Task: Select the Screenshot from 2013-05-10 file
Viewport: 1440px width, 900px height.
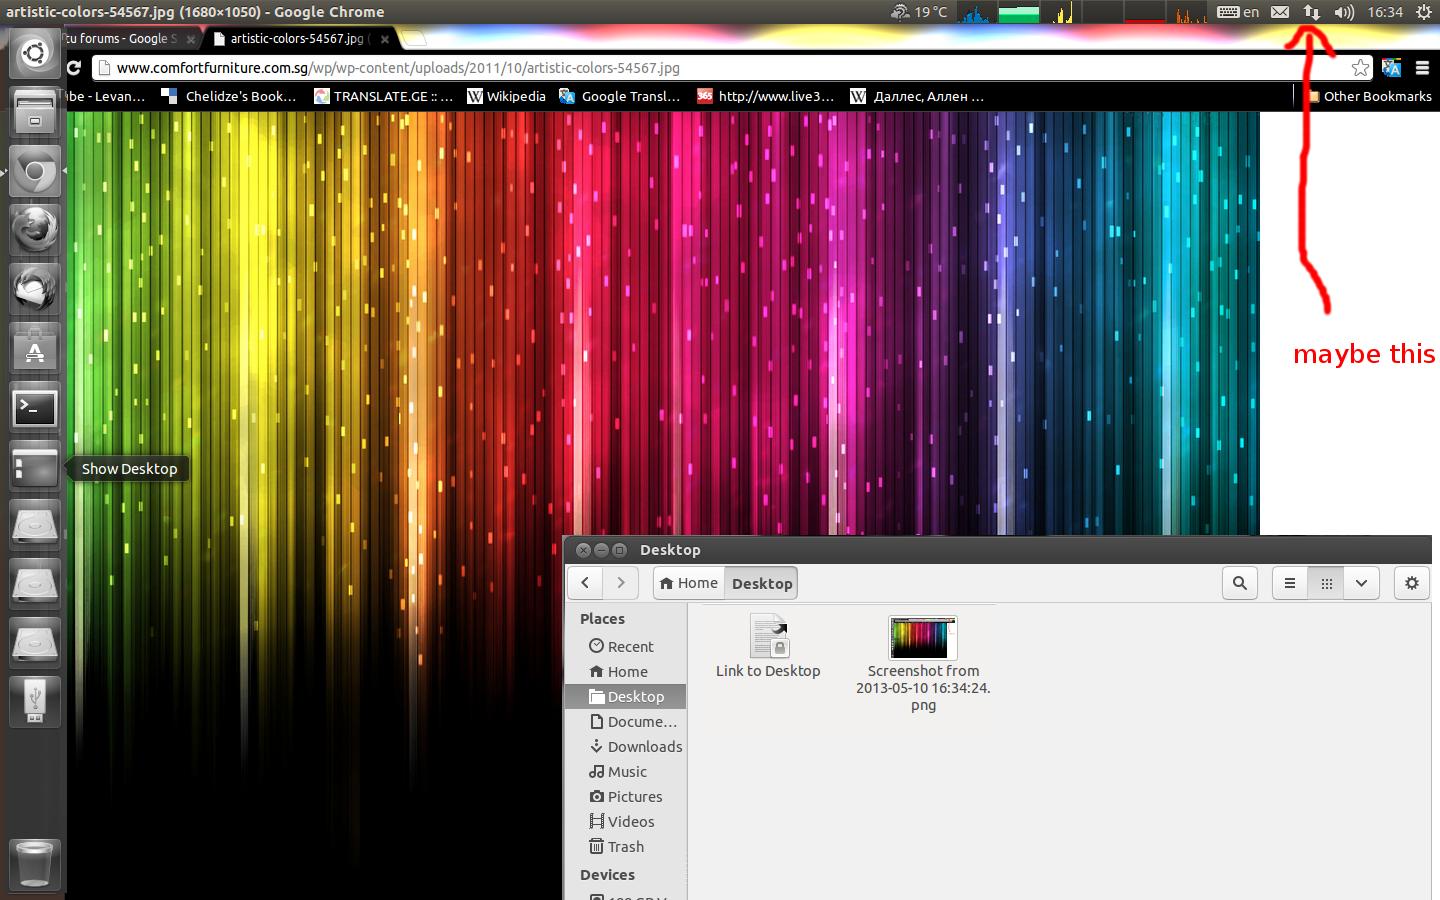Action: (x=923, y=664)
